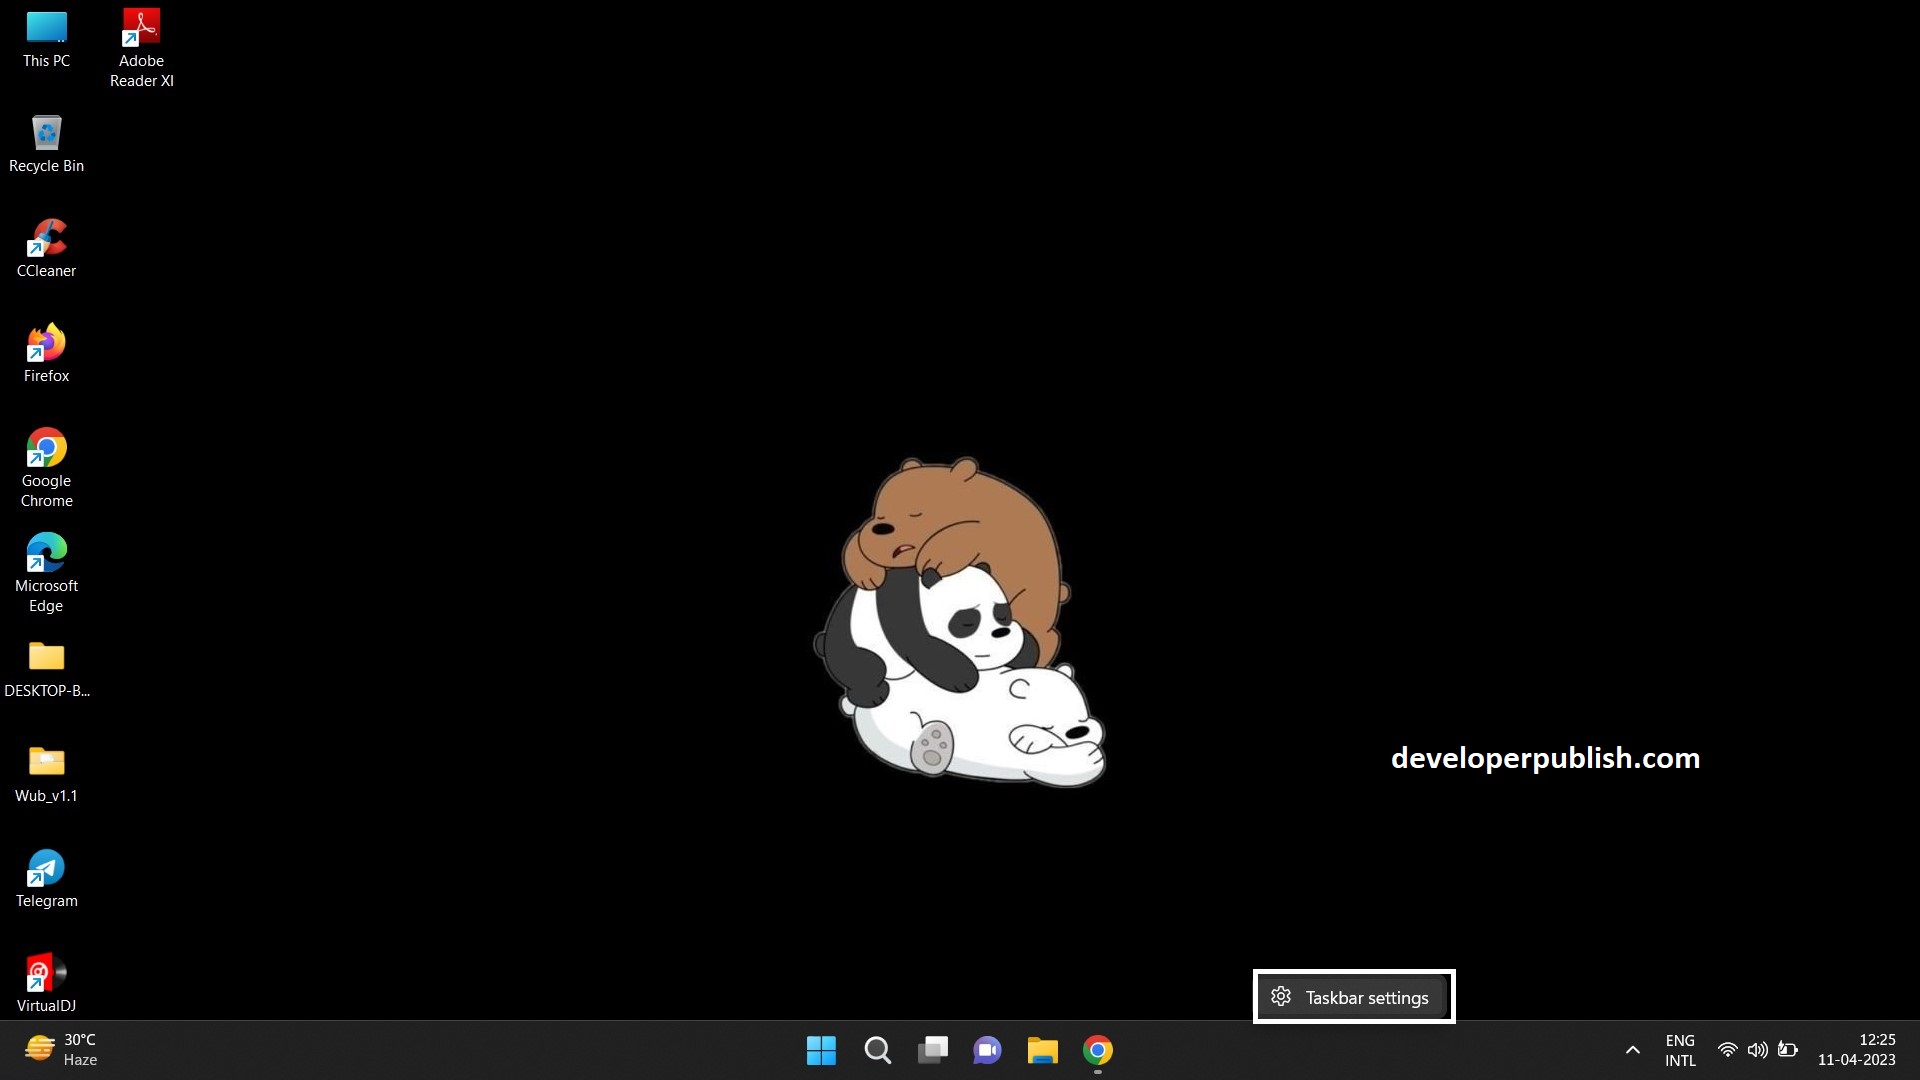Open the Start menu
Viewport: 1920px width, 1080px height.
click(x=822, y=1050)
